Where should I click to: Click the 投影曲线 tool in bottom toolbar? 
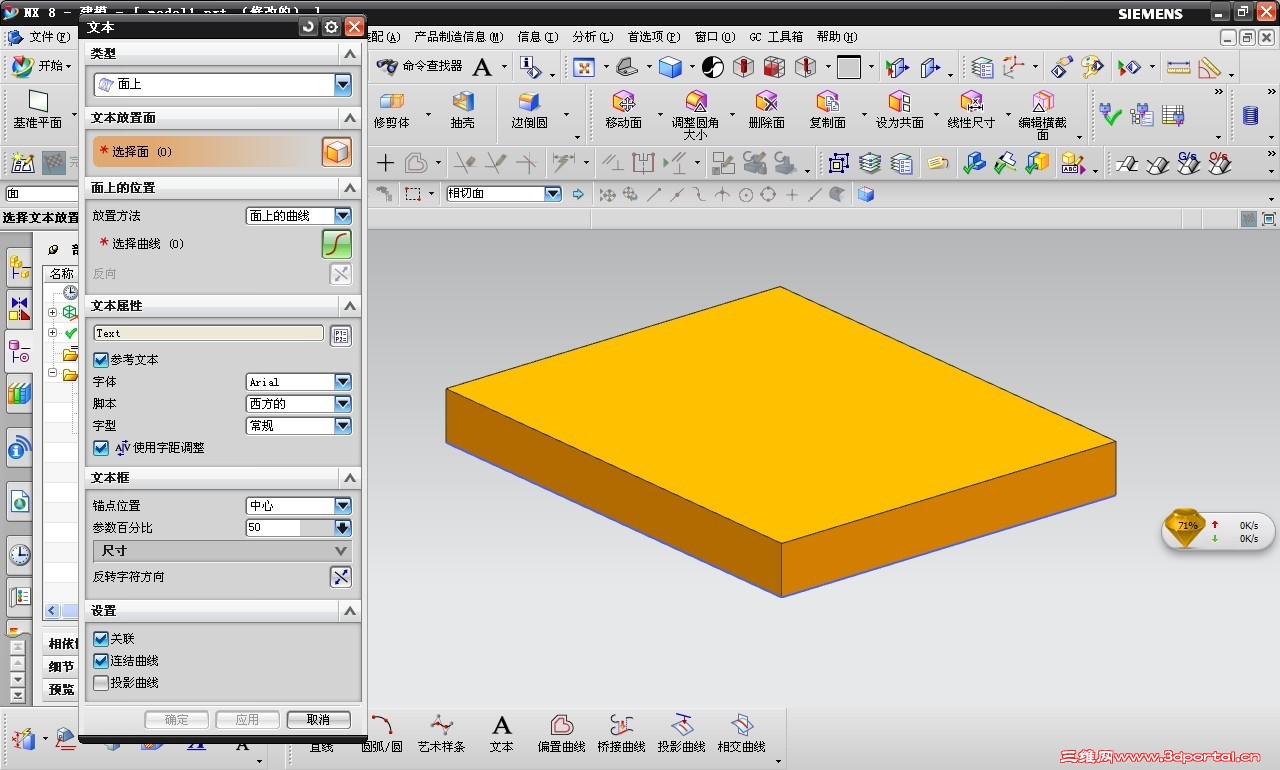click(681, 734)
